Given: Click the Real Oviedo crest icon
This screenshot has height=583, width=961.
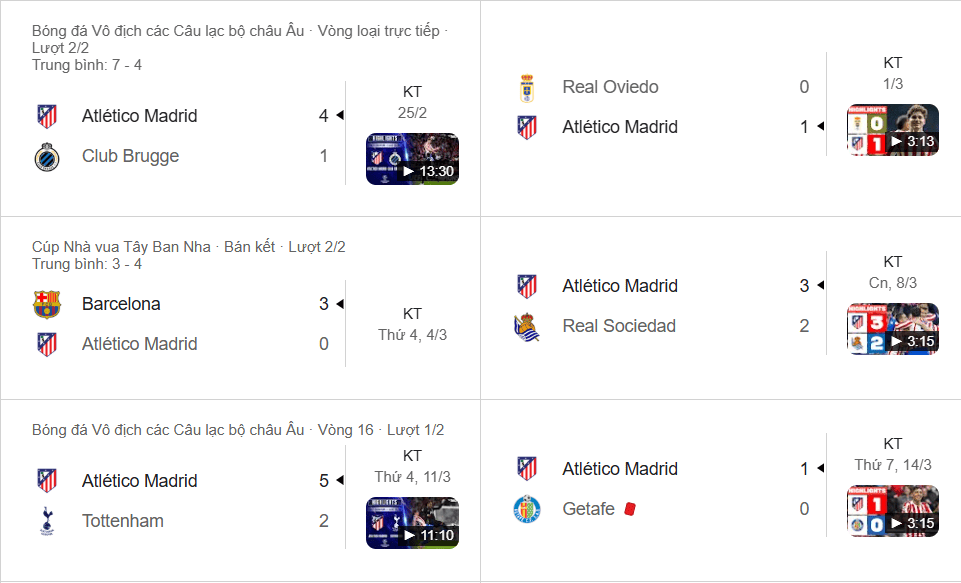Looking at the screenshot, I should point(525,87).
